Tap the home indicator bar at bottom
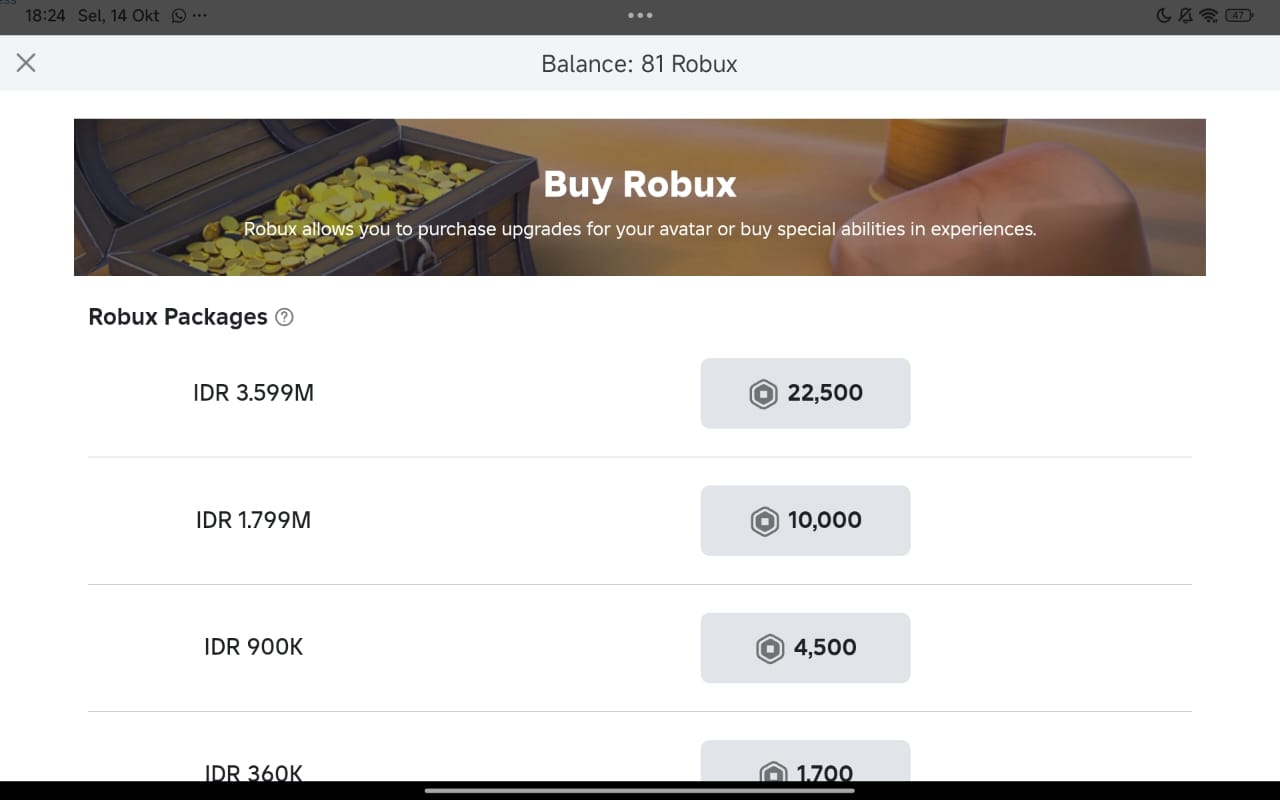1280x800 pixels. pyautogui.click(x=640, y=790)
